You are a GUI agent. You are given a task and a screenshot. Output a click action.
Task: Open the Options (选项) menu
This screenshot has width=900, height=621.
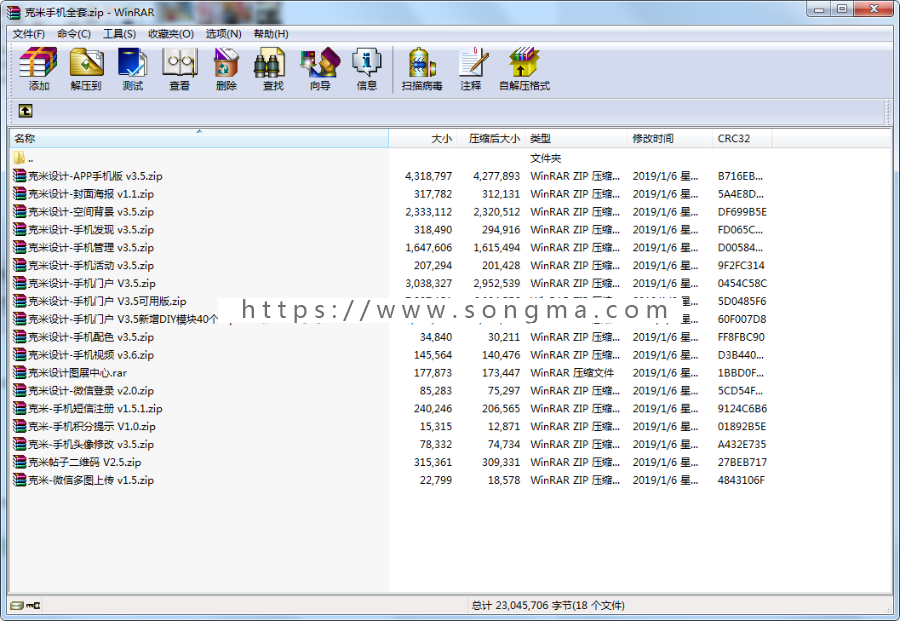click(224, 34)
